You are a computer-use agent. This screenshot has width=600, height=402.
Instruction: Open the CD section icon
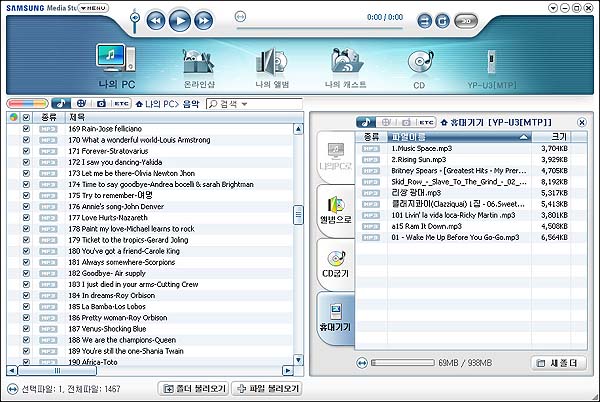420,69
